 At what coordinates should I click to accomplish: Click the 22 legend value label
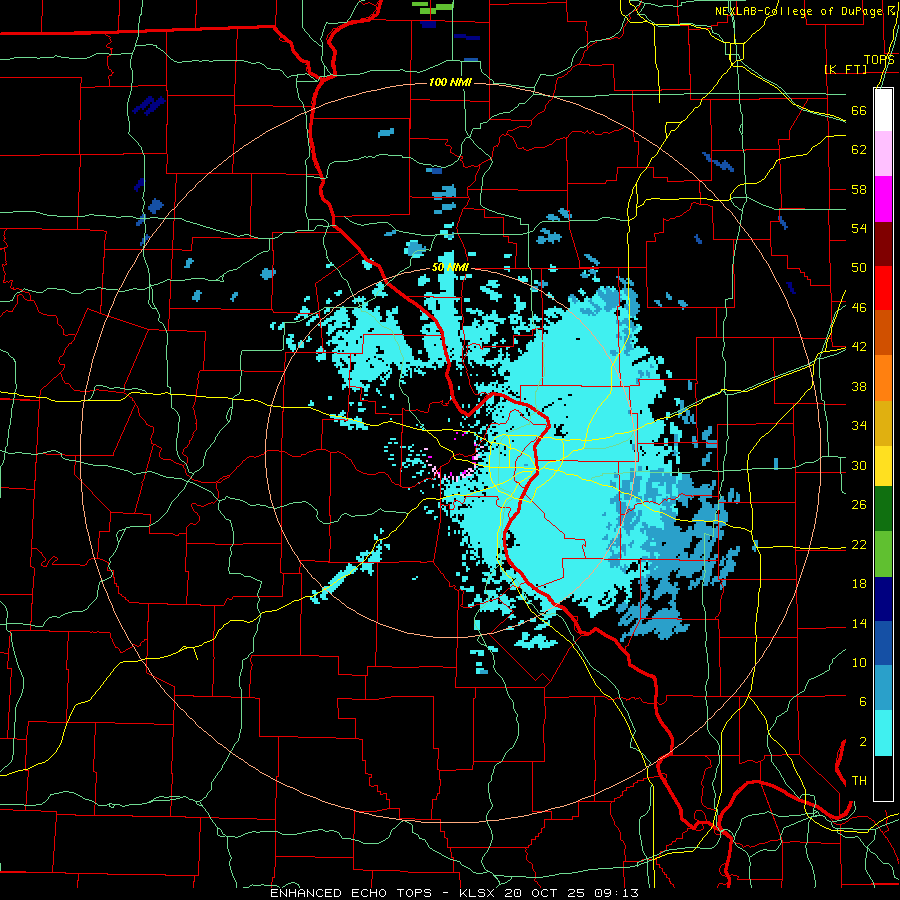point(859,544)
